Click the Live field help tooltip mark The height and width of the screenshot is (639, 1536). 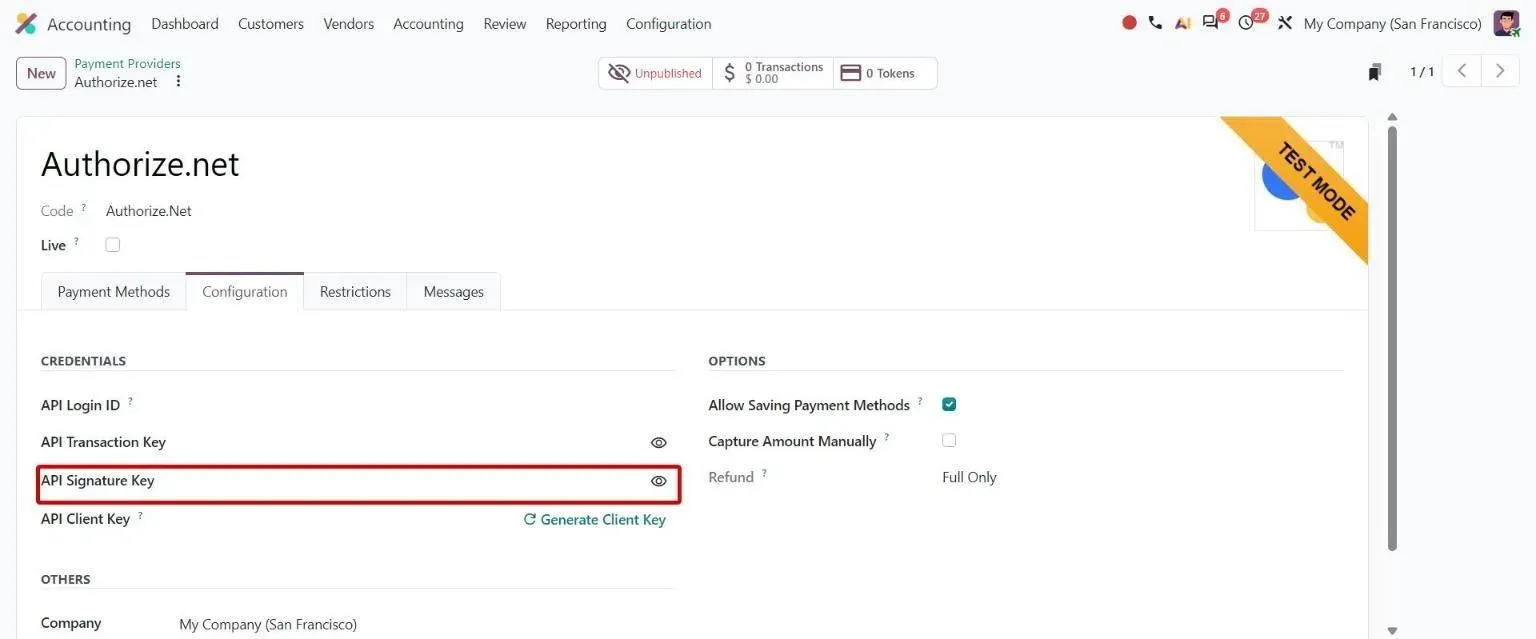coord(76,241)
